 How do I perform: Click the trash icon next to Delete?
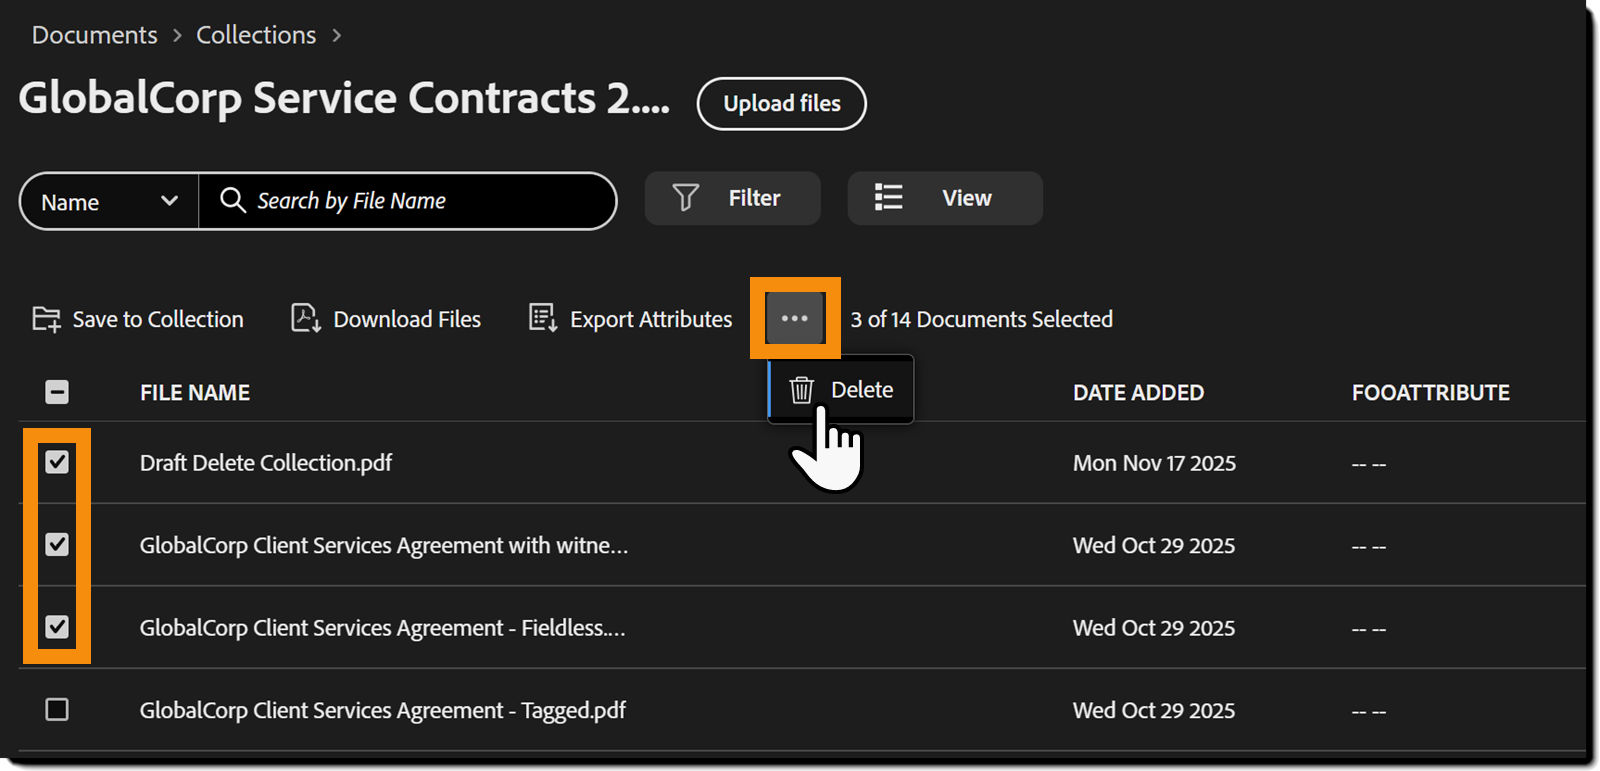point(800,389)
